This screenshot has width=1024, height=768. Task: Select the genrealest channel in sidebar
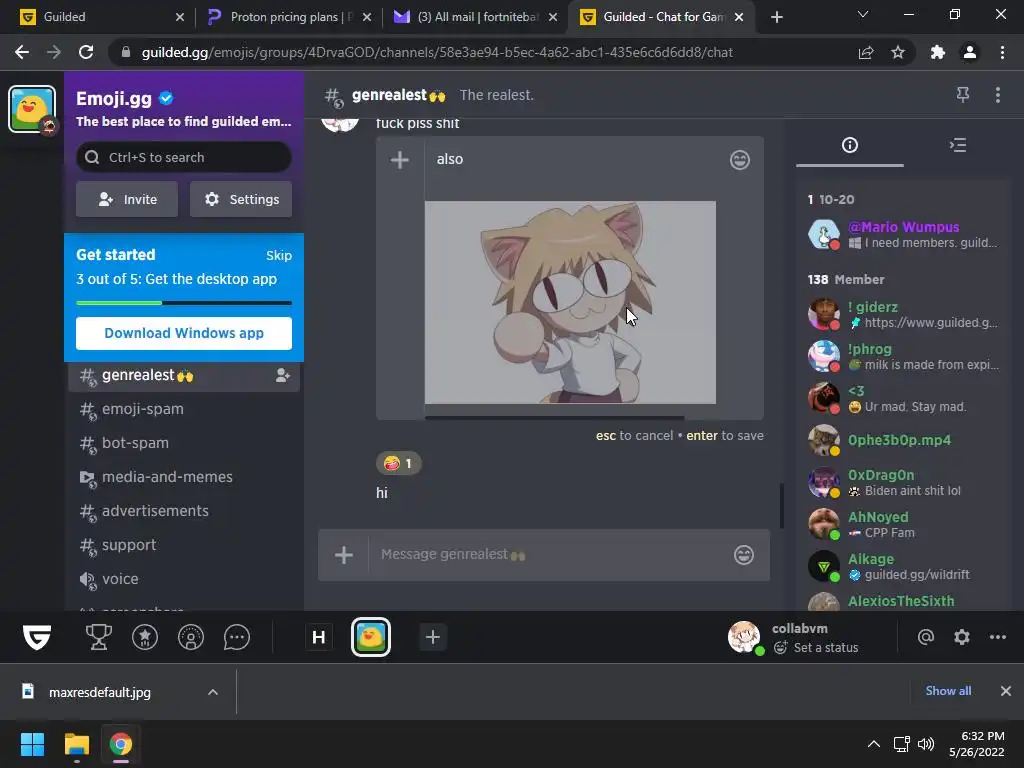(184, 376)
